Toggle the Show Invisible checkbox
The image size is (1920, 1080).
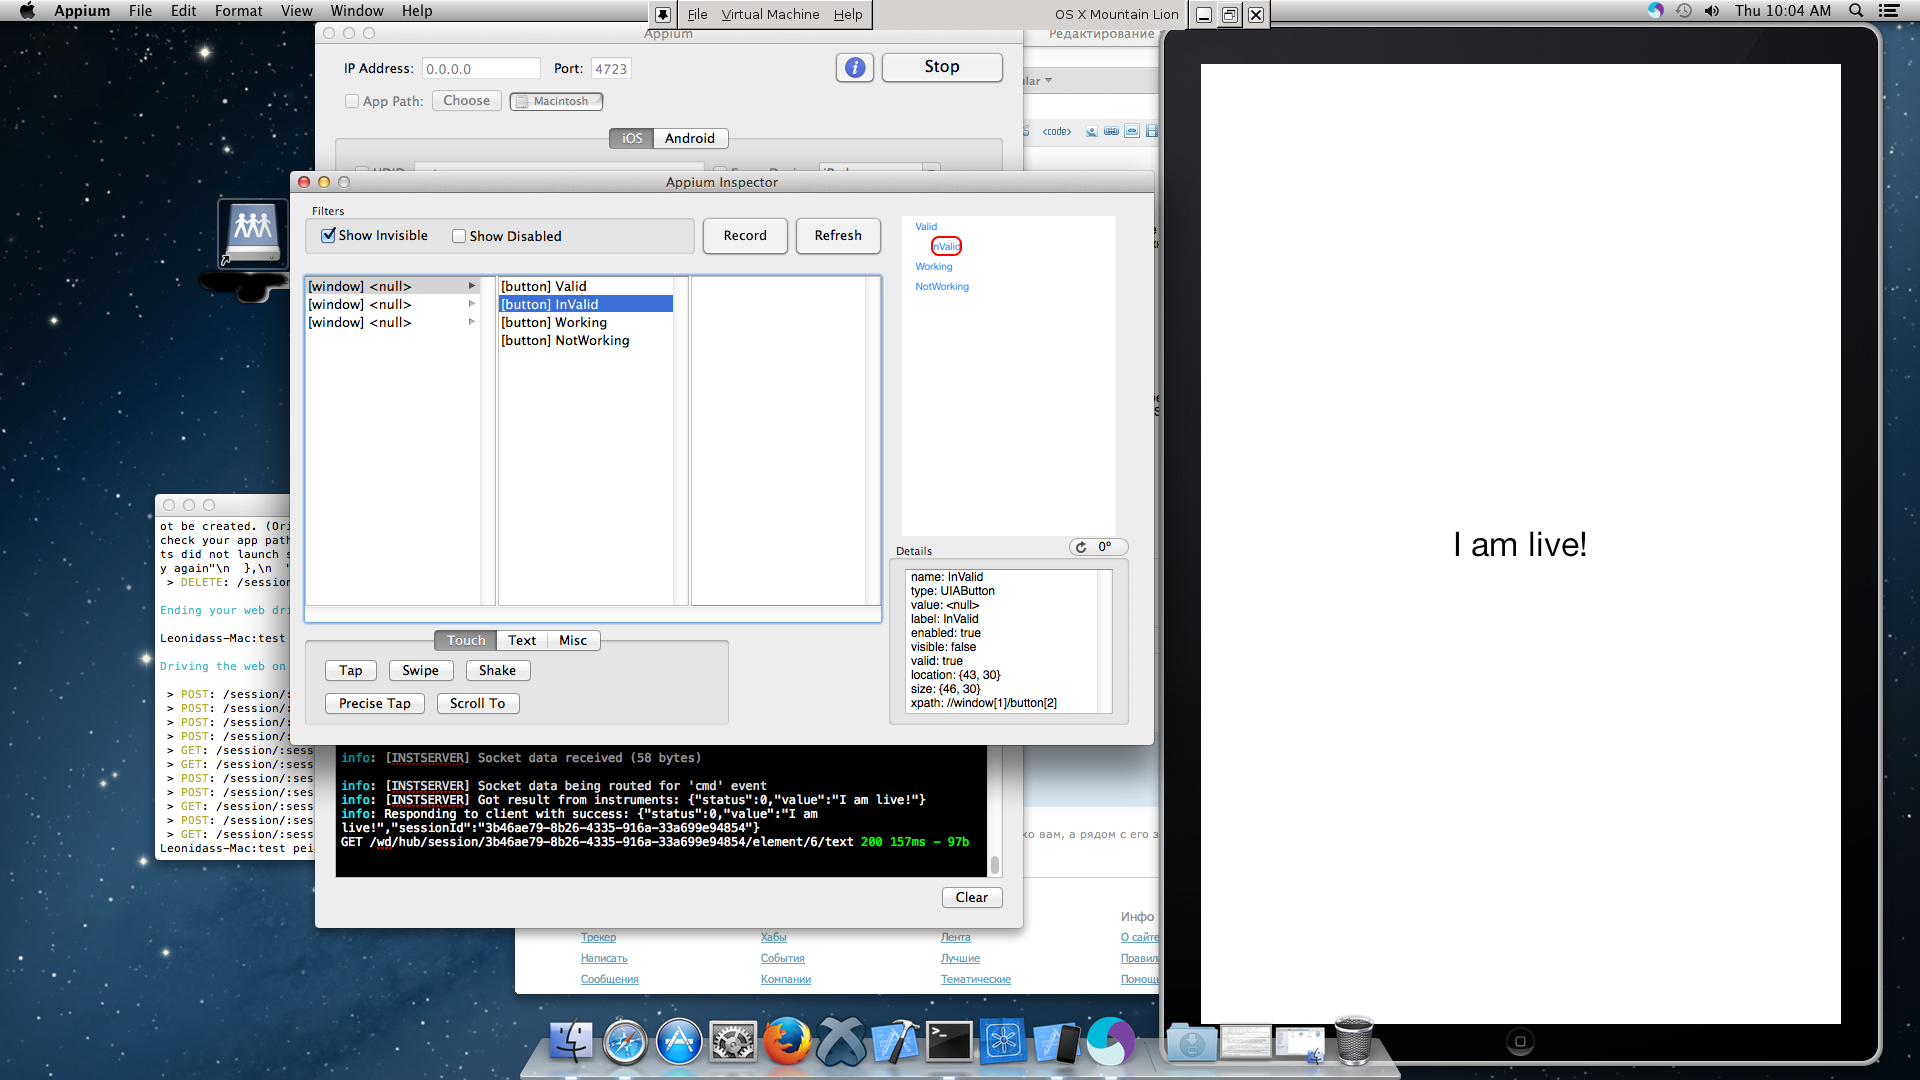point(327,236)
